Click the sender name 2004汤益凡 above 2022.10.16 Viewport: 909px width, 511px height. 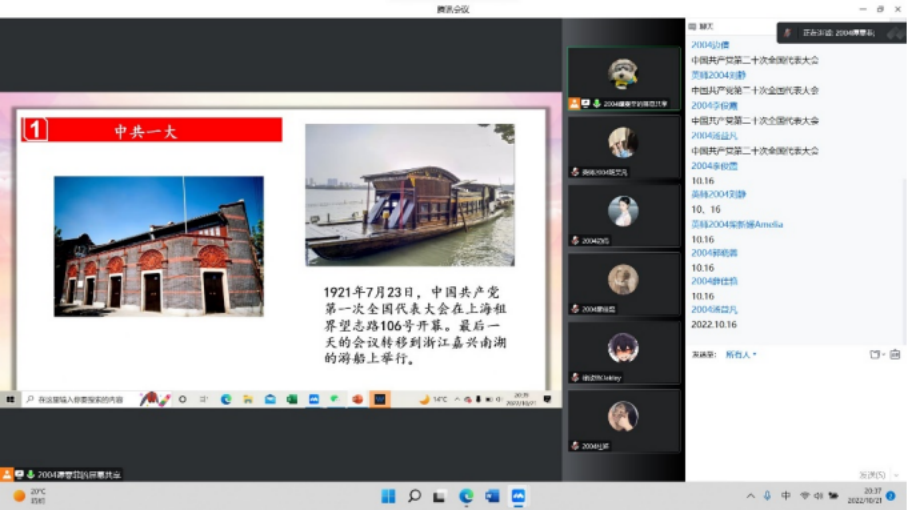(x=714, y=310)
